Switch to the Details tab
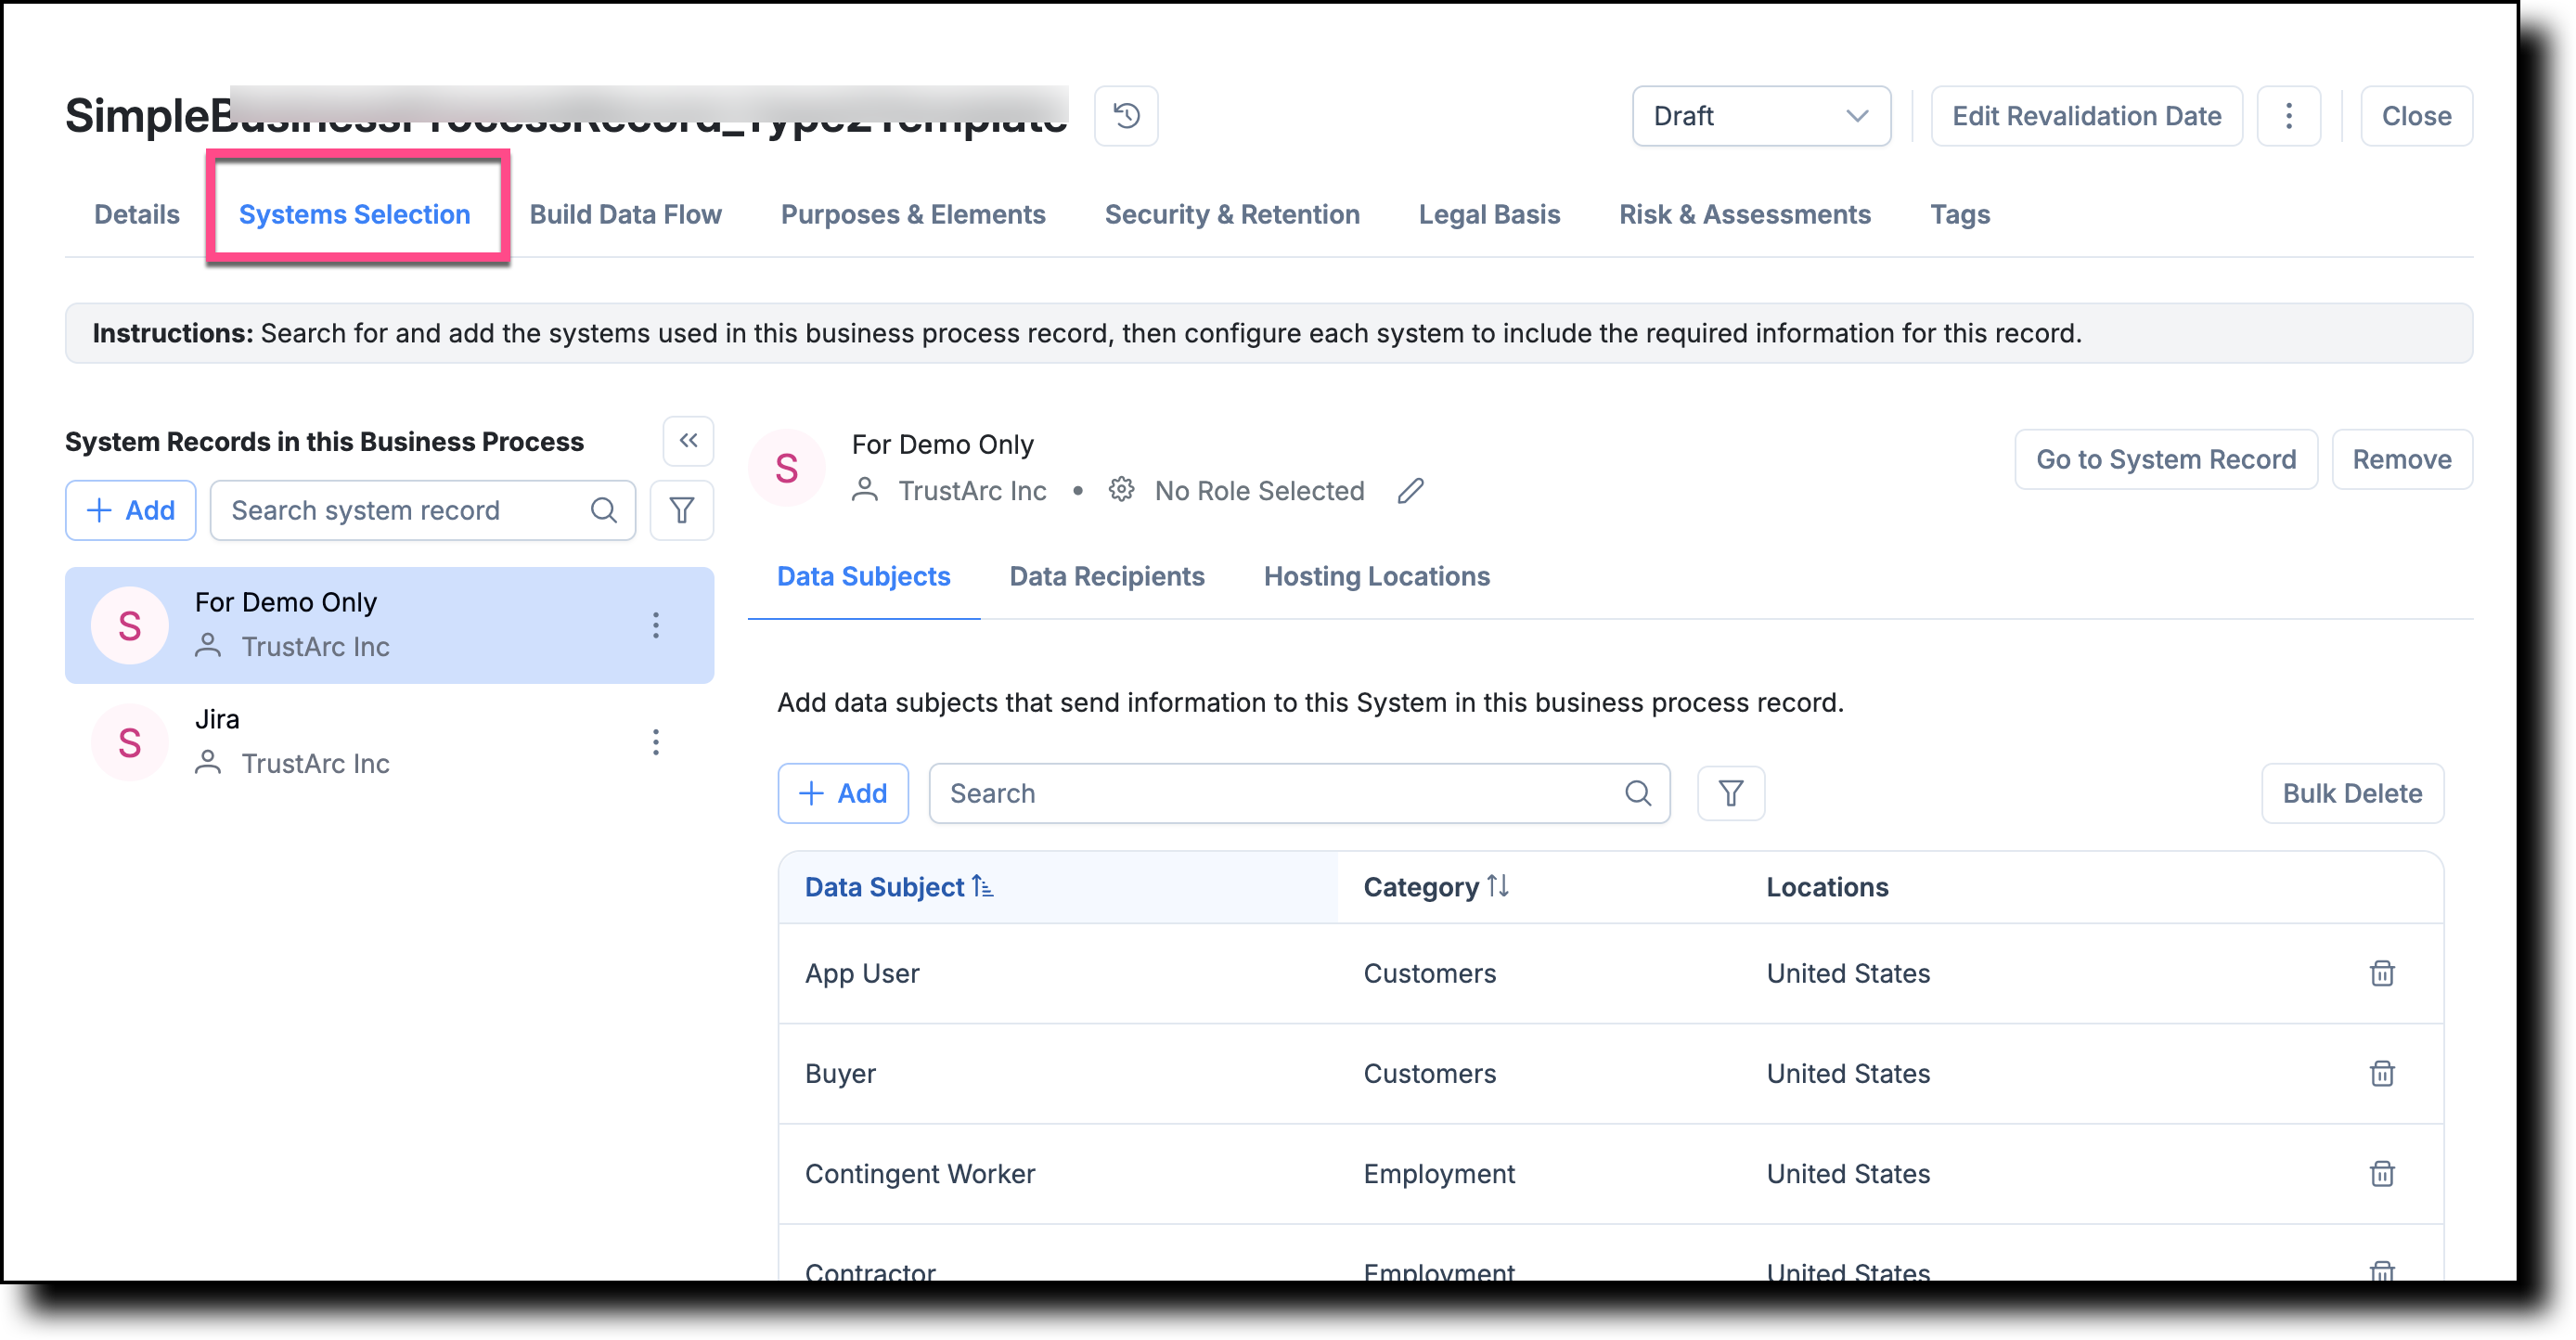 click(137, 214)
